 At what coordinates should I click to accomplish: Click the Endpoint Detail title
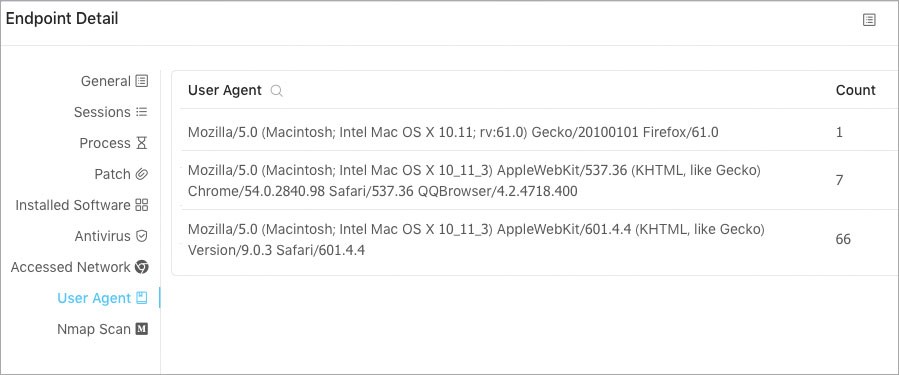point(62,19)
